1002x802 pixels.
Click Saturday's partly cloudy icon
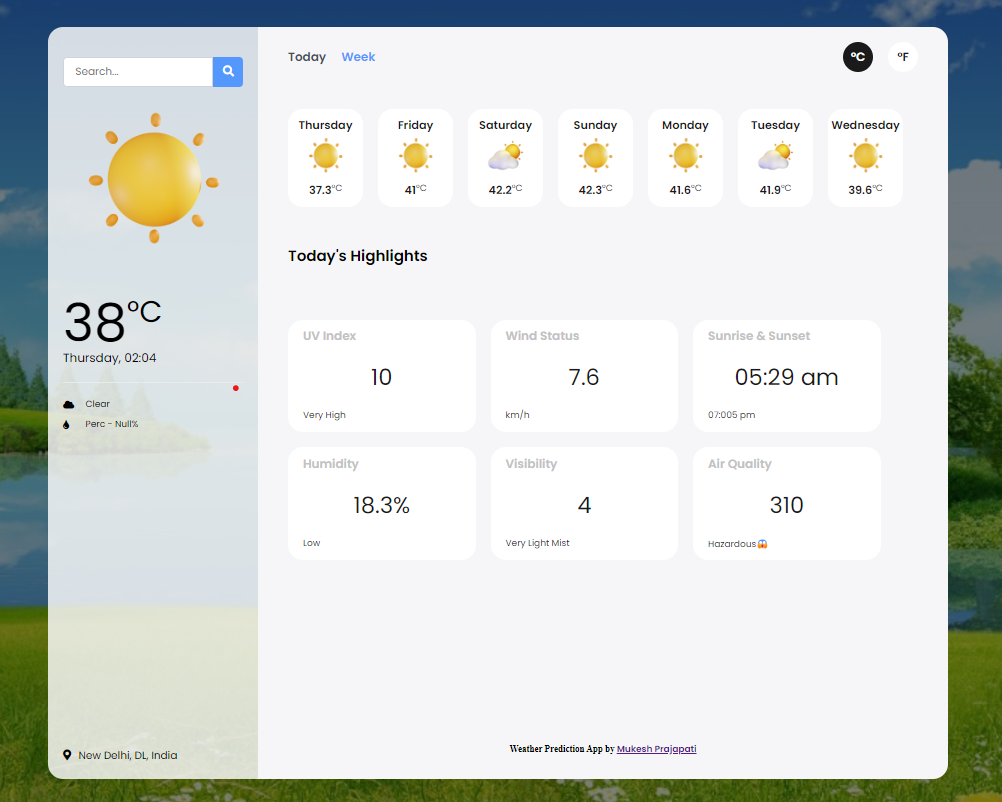tap(505, 157)
